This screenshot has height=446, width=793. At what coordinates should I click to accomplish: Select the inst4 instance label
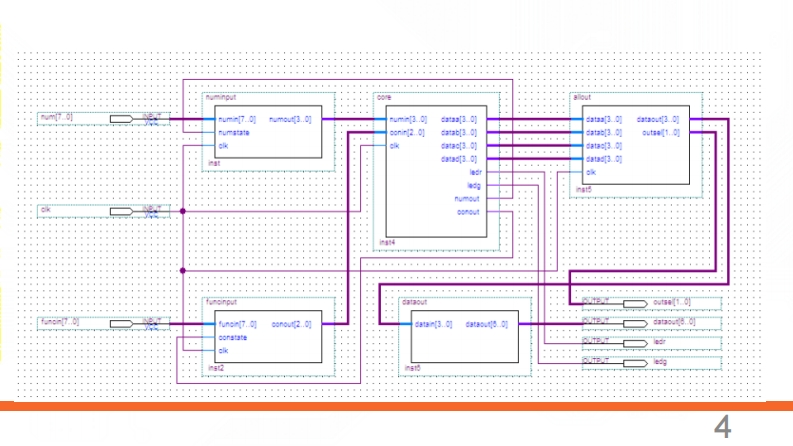coord(386,242)
